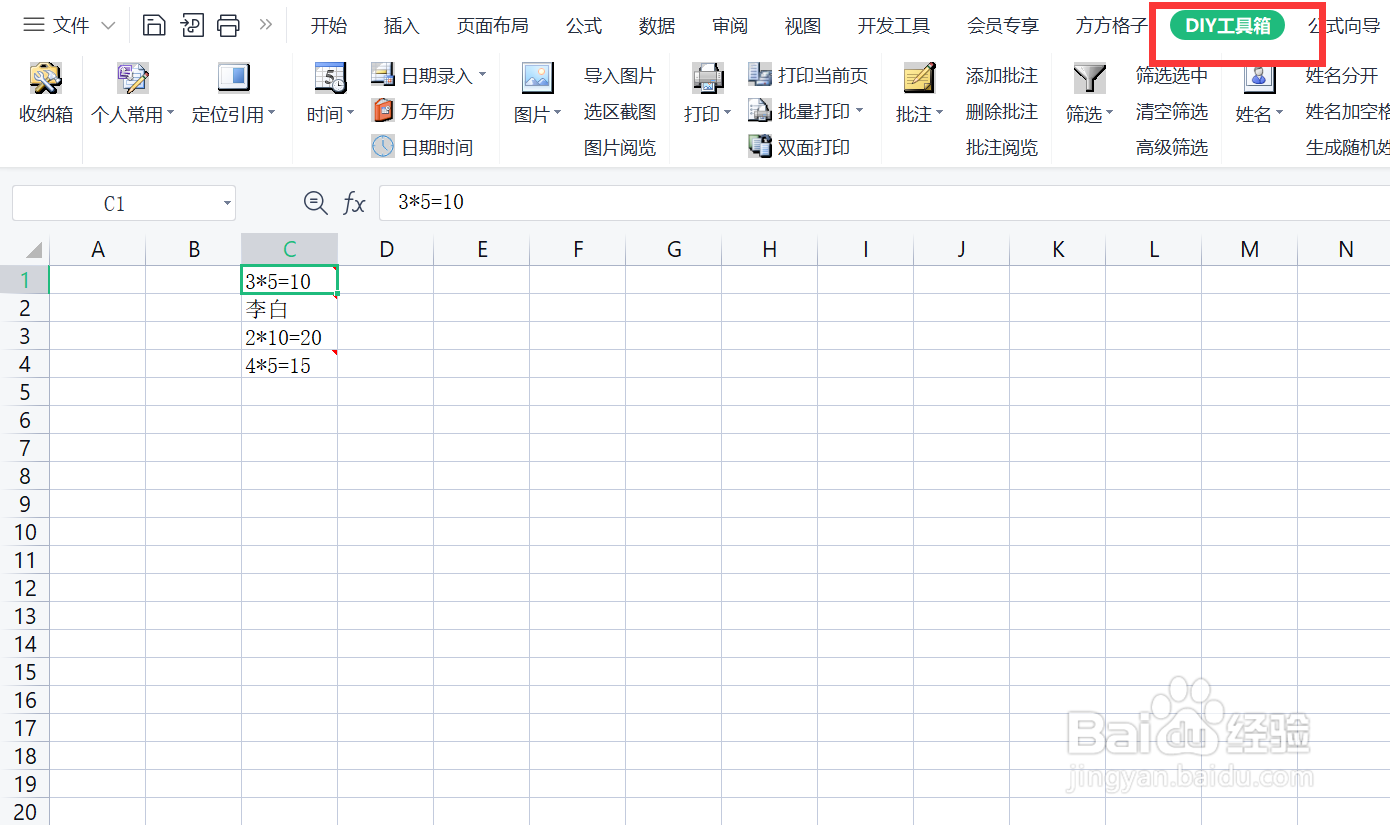Click the 选区截图 button
The image size is (1390, 825).
(x=620, y=111)
